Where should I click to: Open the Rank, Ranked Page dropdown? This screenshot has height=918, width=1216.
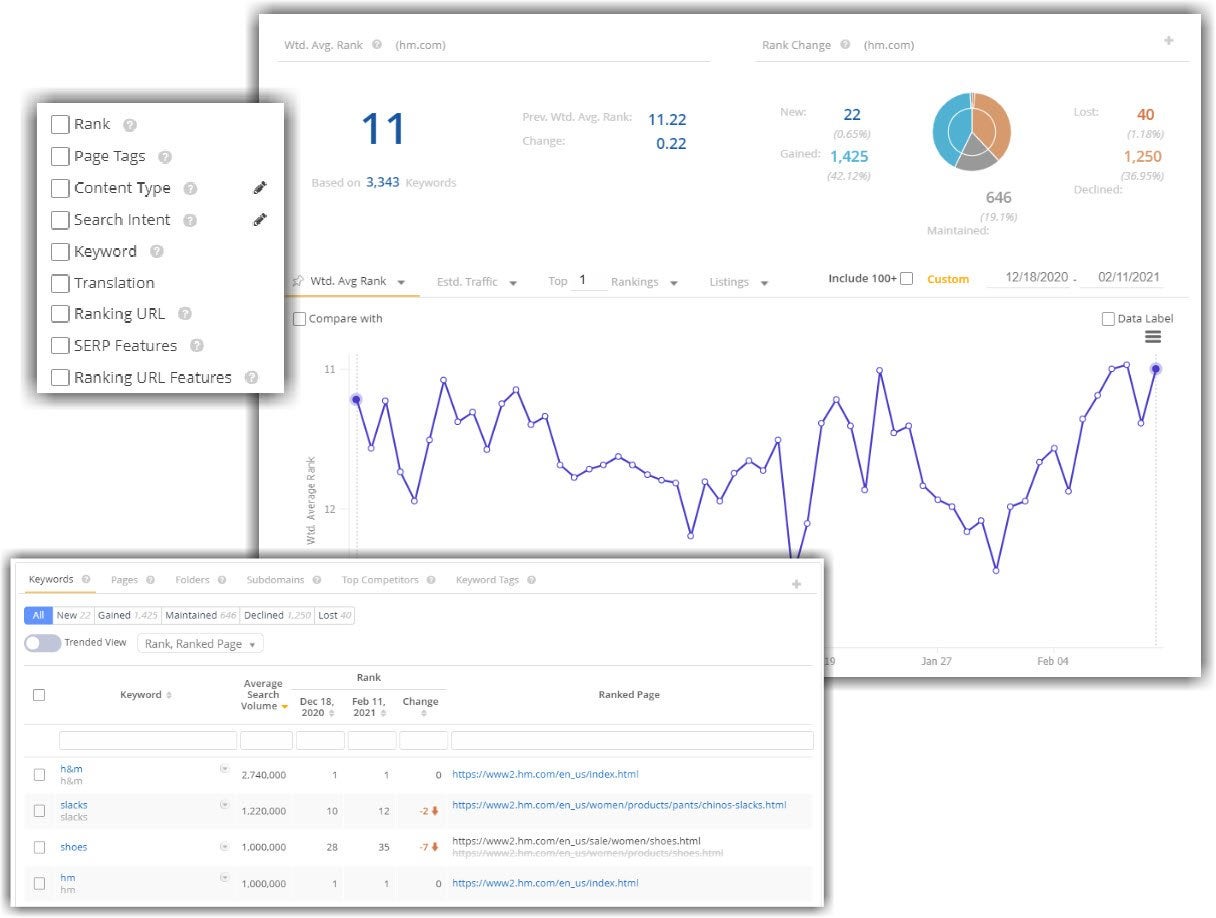[x=200, y=643]
